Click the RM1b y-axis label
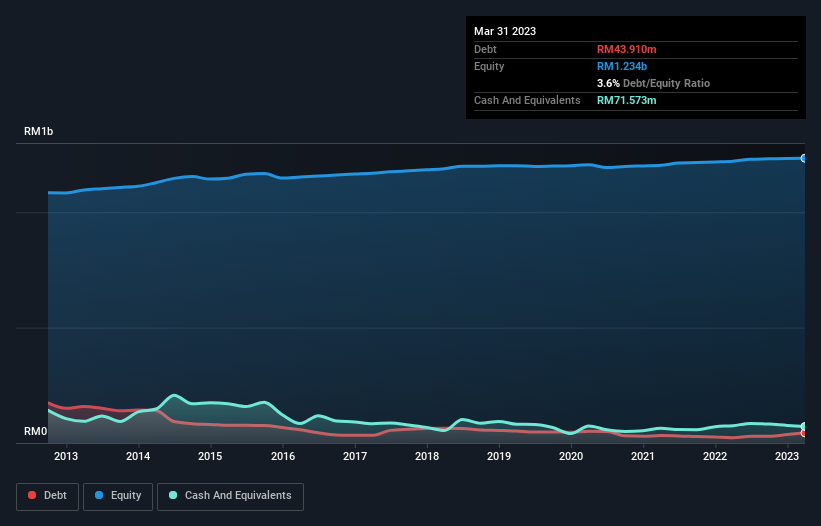Viewport: 821px width, 526px height. coord(41,132)
